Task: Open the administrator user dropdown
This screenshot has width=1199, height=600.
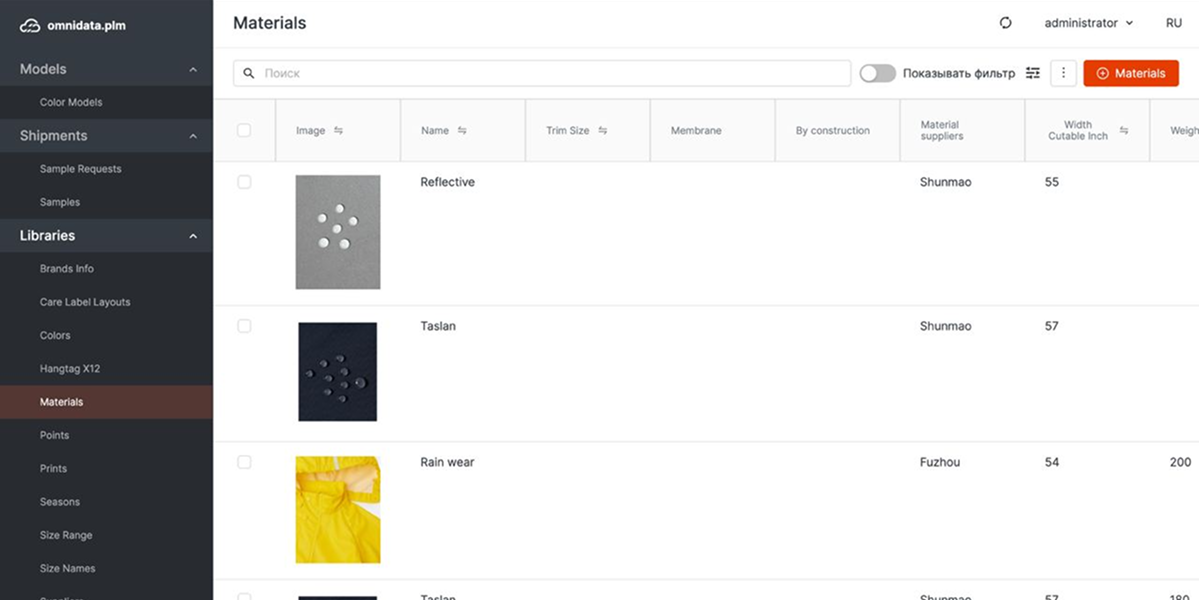Action: click(1088, 23)
